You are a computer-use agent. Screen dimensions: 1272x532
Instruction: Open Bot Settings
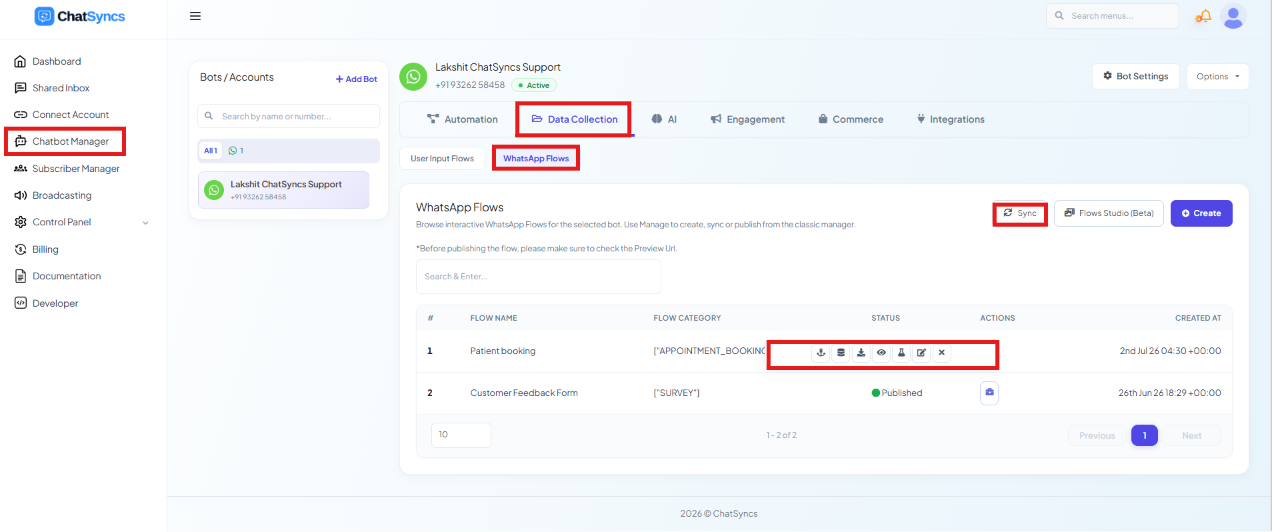pyautogui.click(x=1135, y=76)
